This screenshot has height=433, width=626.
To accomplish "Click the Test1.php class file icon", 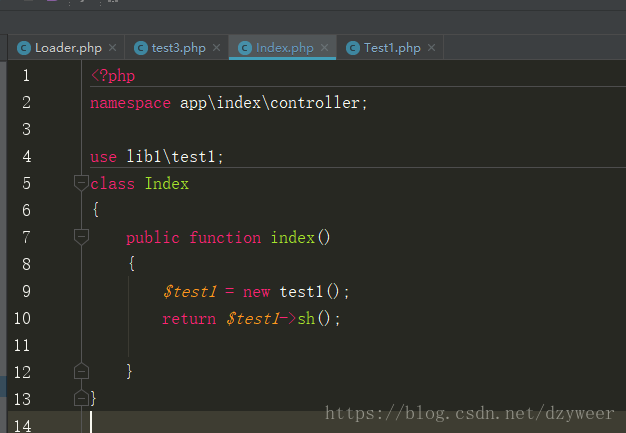I will [x=353, y=48].
